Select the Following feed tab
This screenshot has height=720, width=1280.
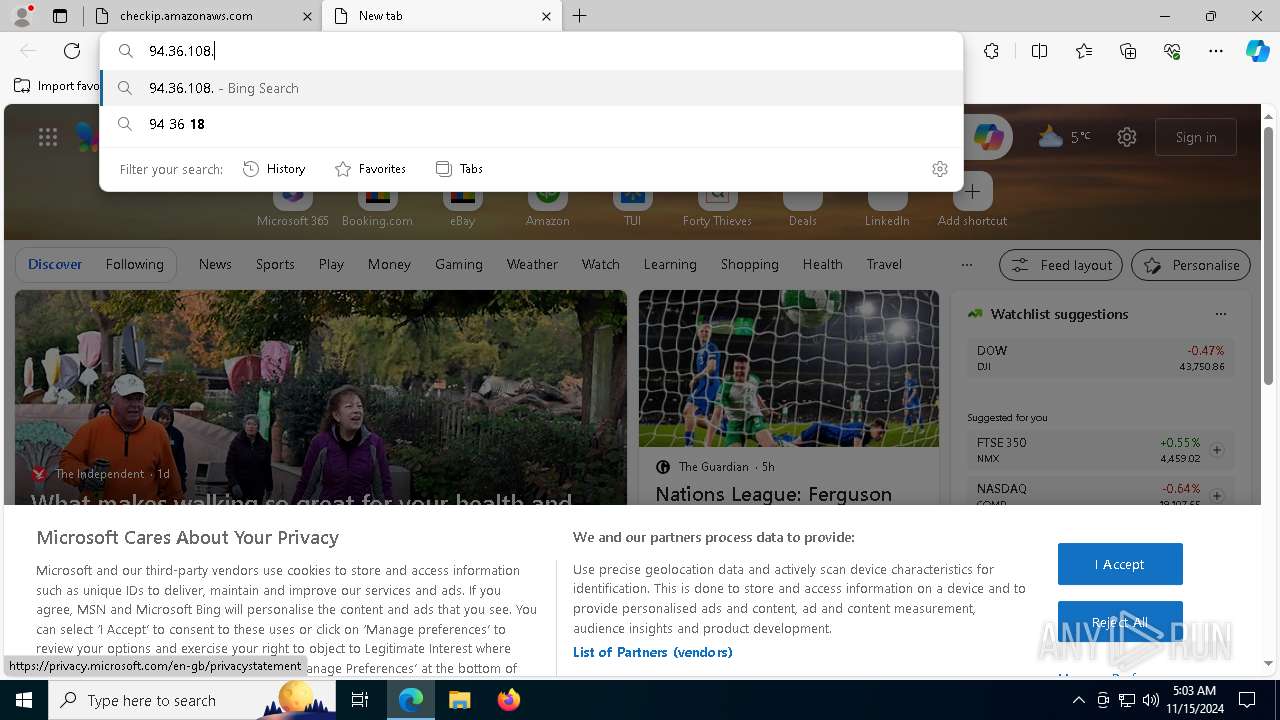point(134,264)
